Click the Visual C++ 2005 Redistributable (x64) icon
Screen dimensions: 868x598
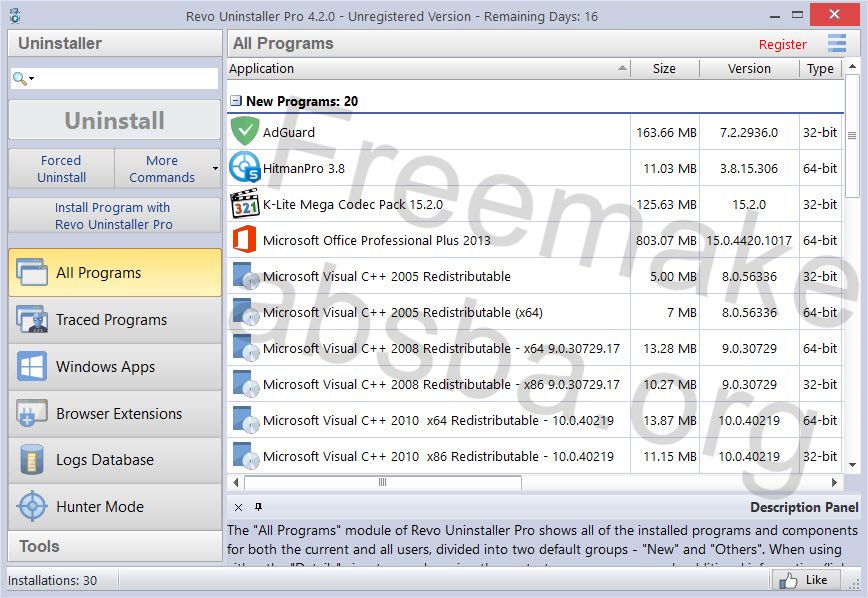pyautogui.click(x=246, y=312)
